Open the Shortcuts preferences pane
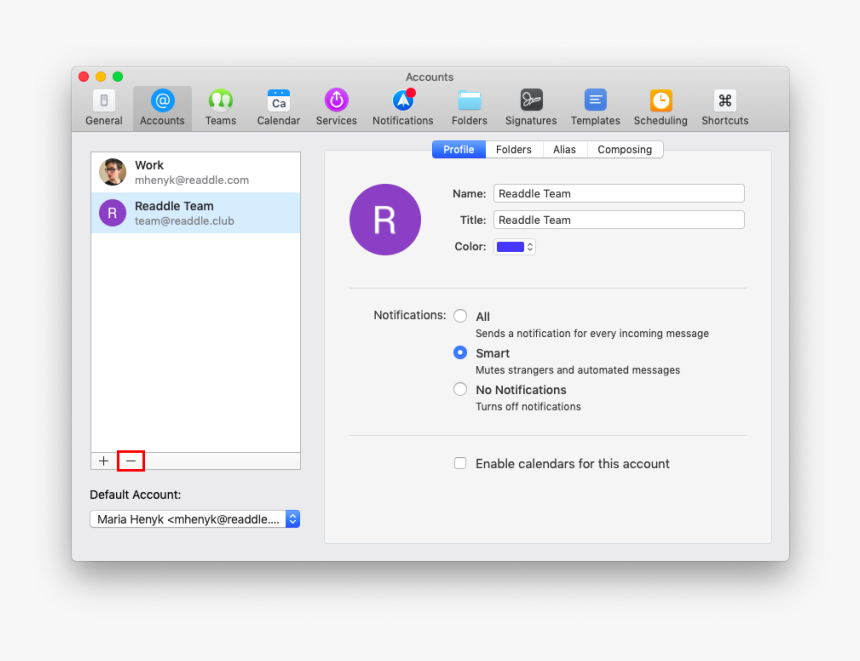The width and height of the screenshot is (860, 661). tap(725, 108)
